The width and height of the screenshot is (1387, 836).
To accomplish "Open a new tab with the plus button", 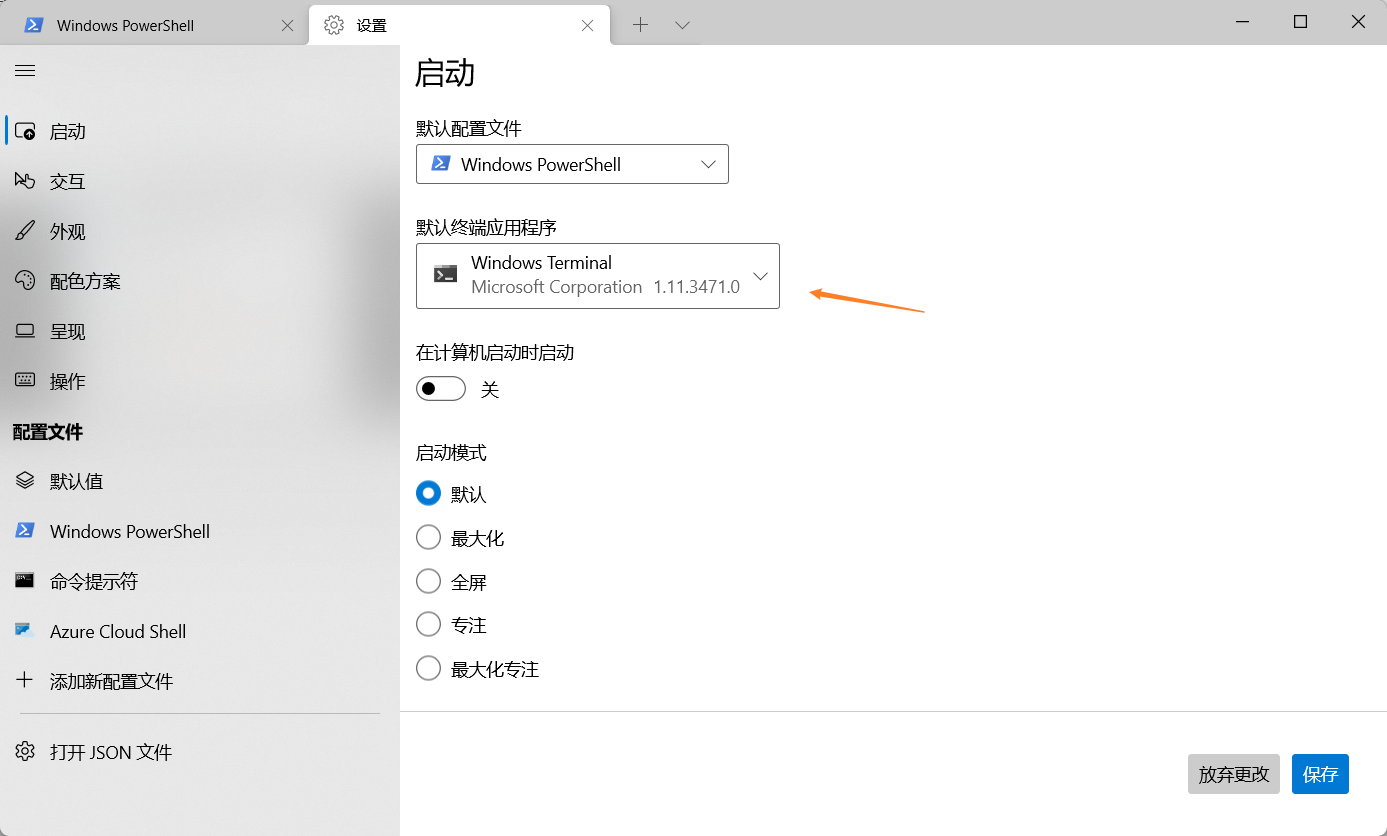I will click(x=641, y=25).
